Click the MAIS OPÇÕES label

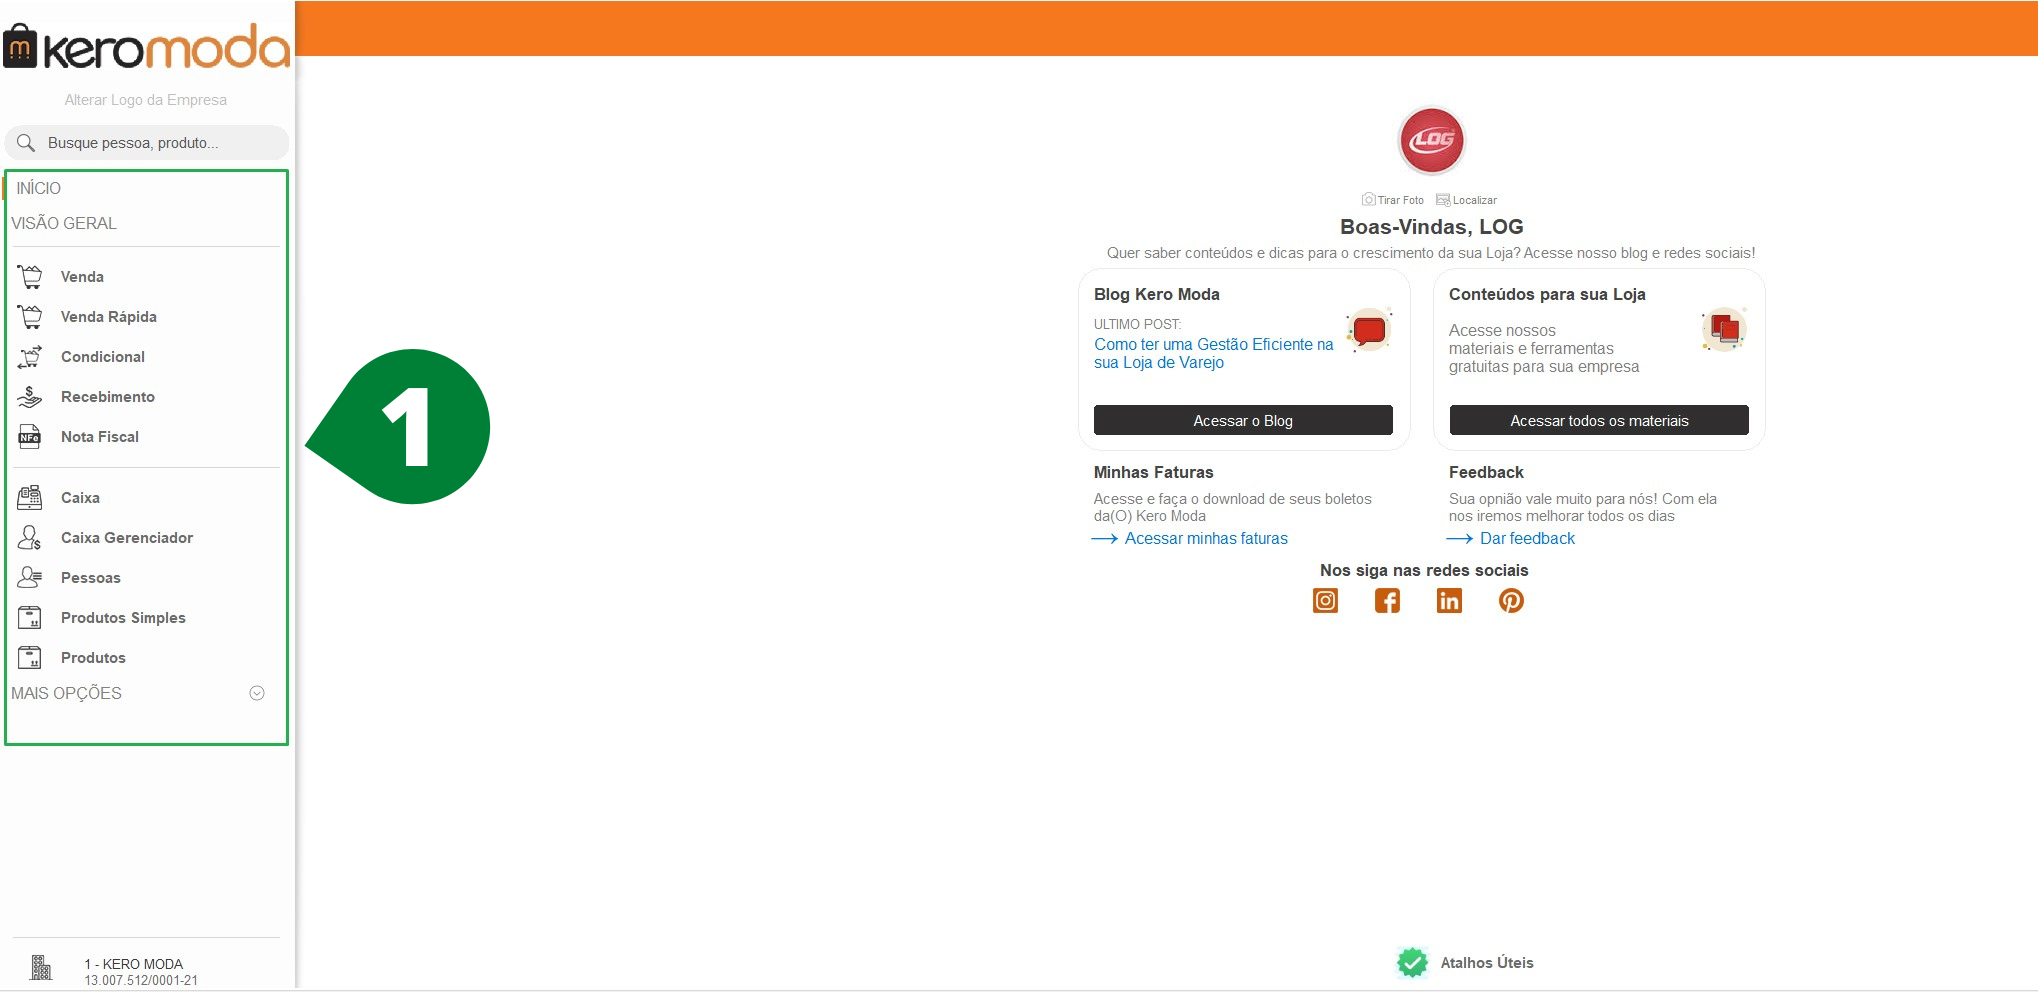(66, 693)
